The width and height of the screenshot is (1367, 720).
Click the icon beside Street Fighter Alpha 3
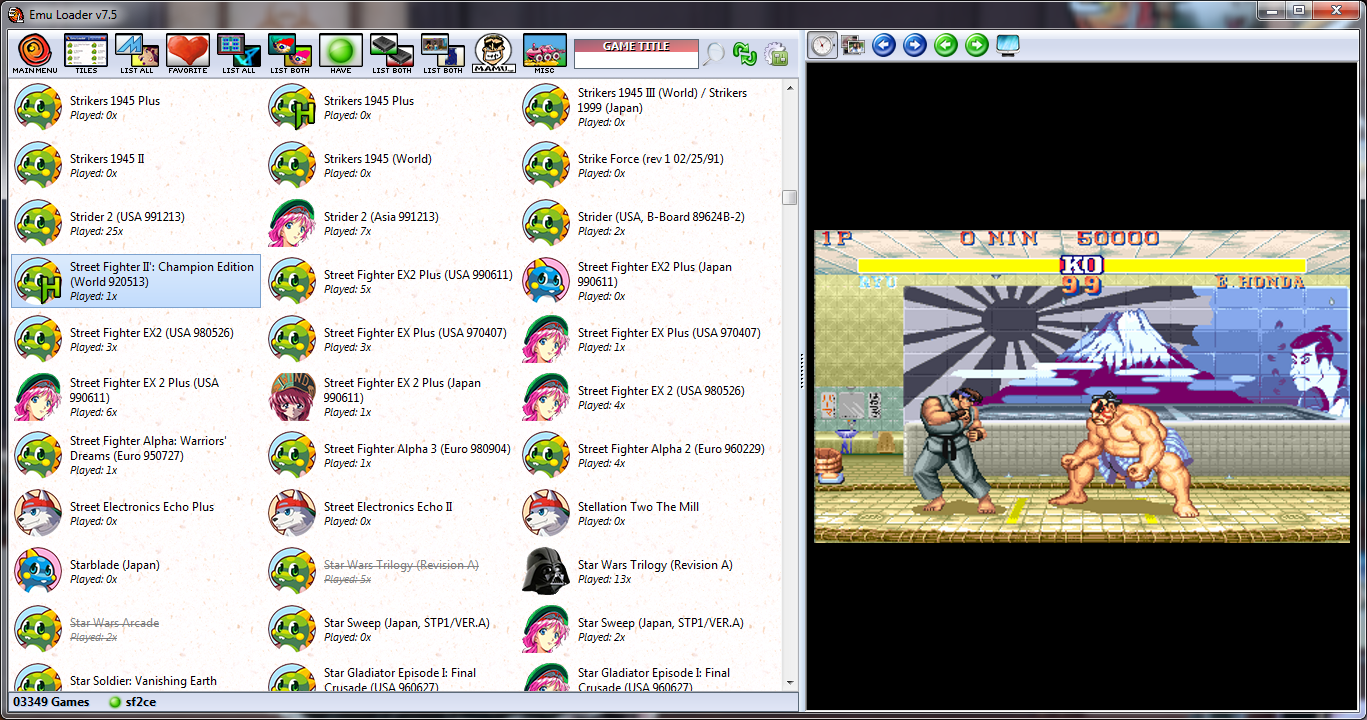(292, 456)
